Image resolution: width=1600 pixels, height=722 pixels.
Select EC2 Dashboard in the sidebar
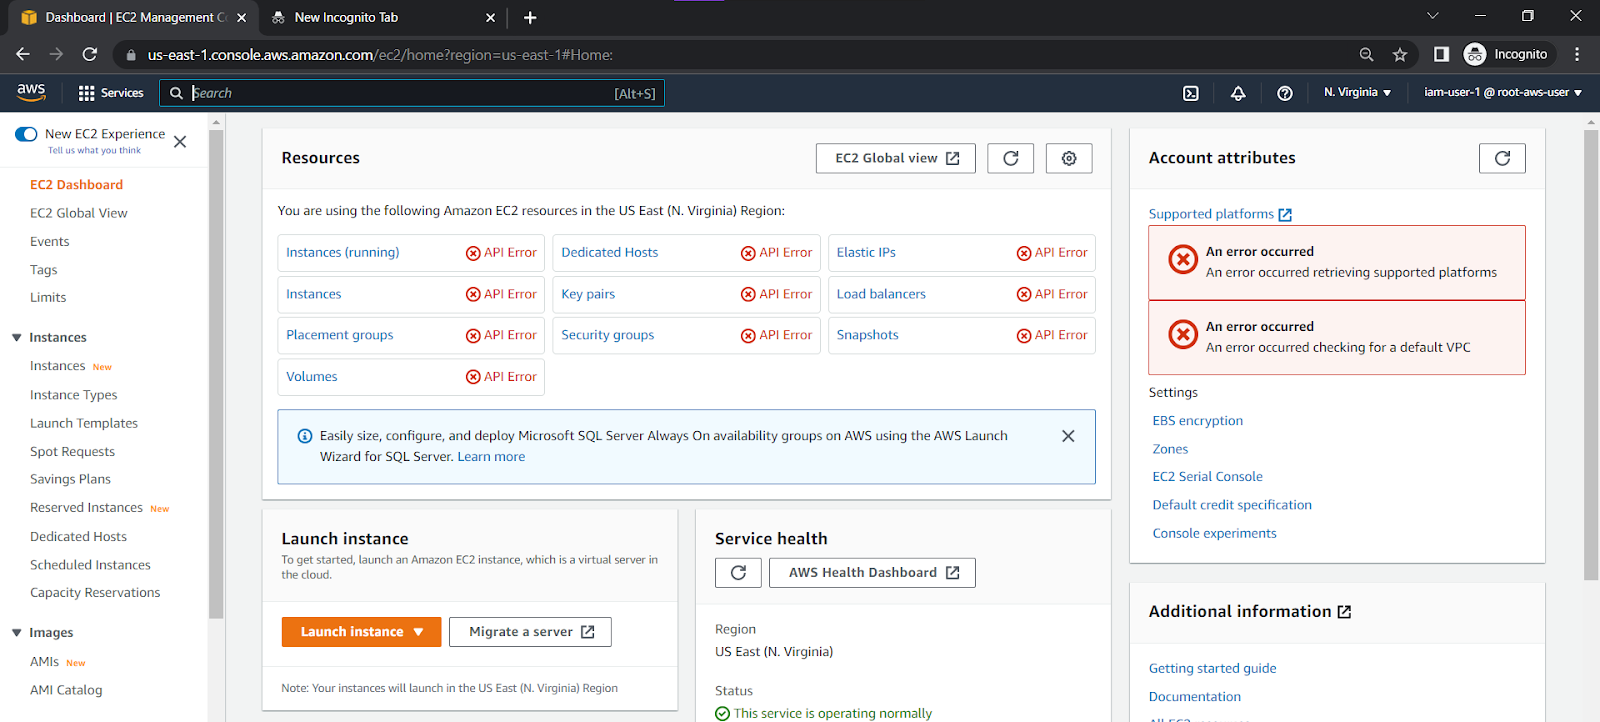pyautogui.click(x=76, y=185)
